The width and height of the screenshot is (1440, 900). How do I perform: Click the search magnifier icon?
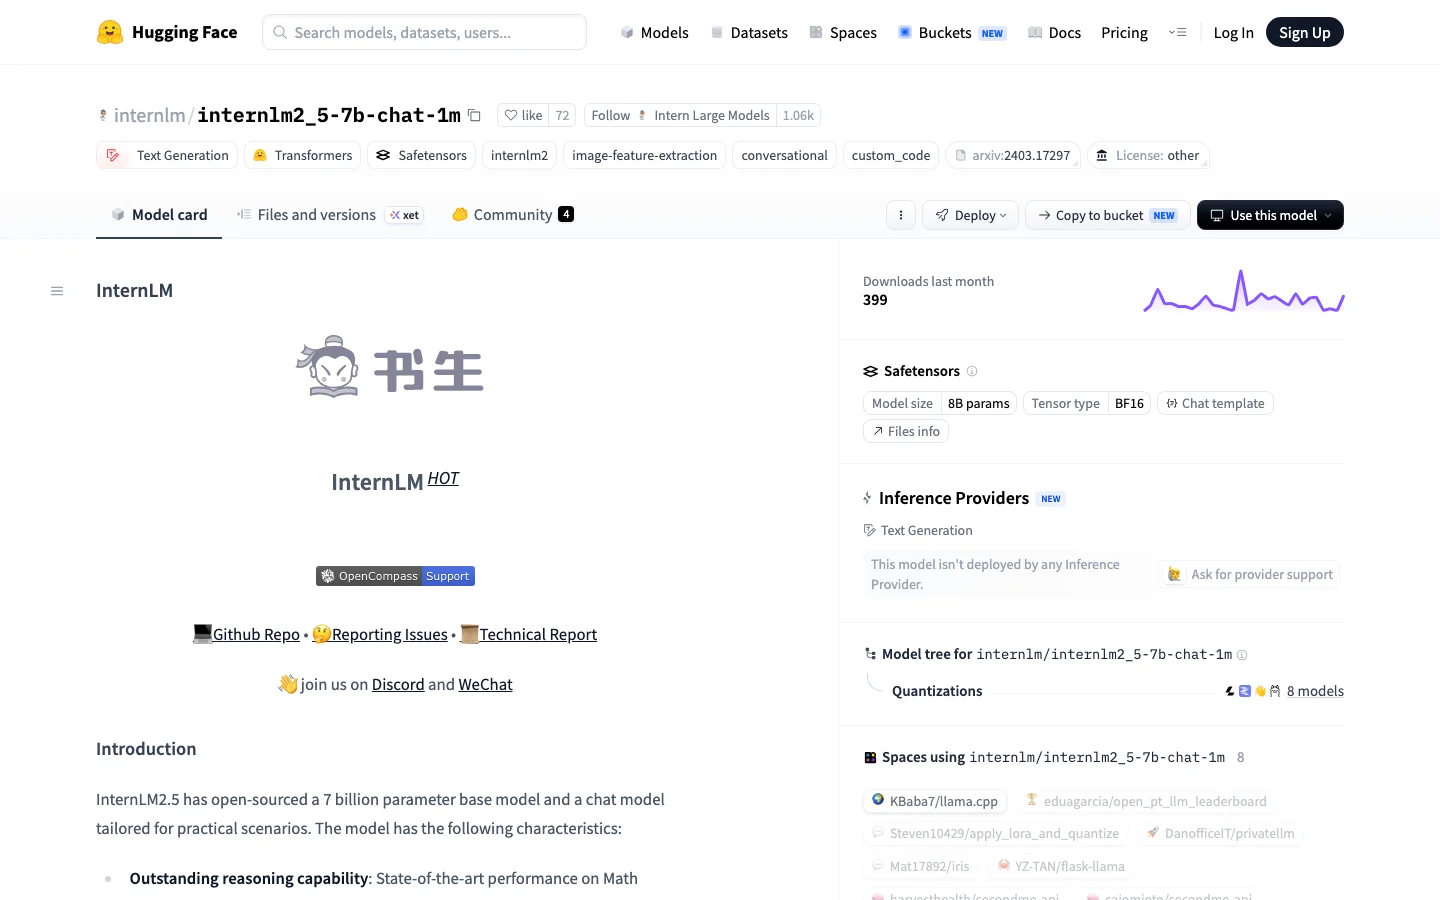280,32
